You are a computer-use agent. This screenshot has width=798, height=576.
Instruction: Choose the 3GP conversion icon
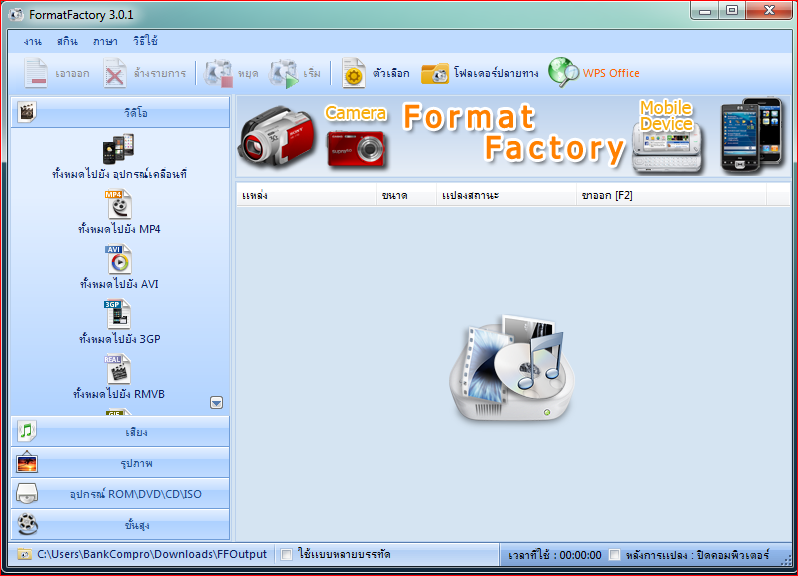coord(119,314)
